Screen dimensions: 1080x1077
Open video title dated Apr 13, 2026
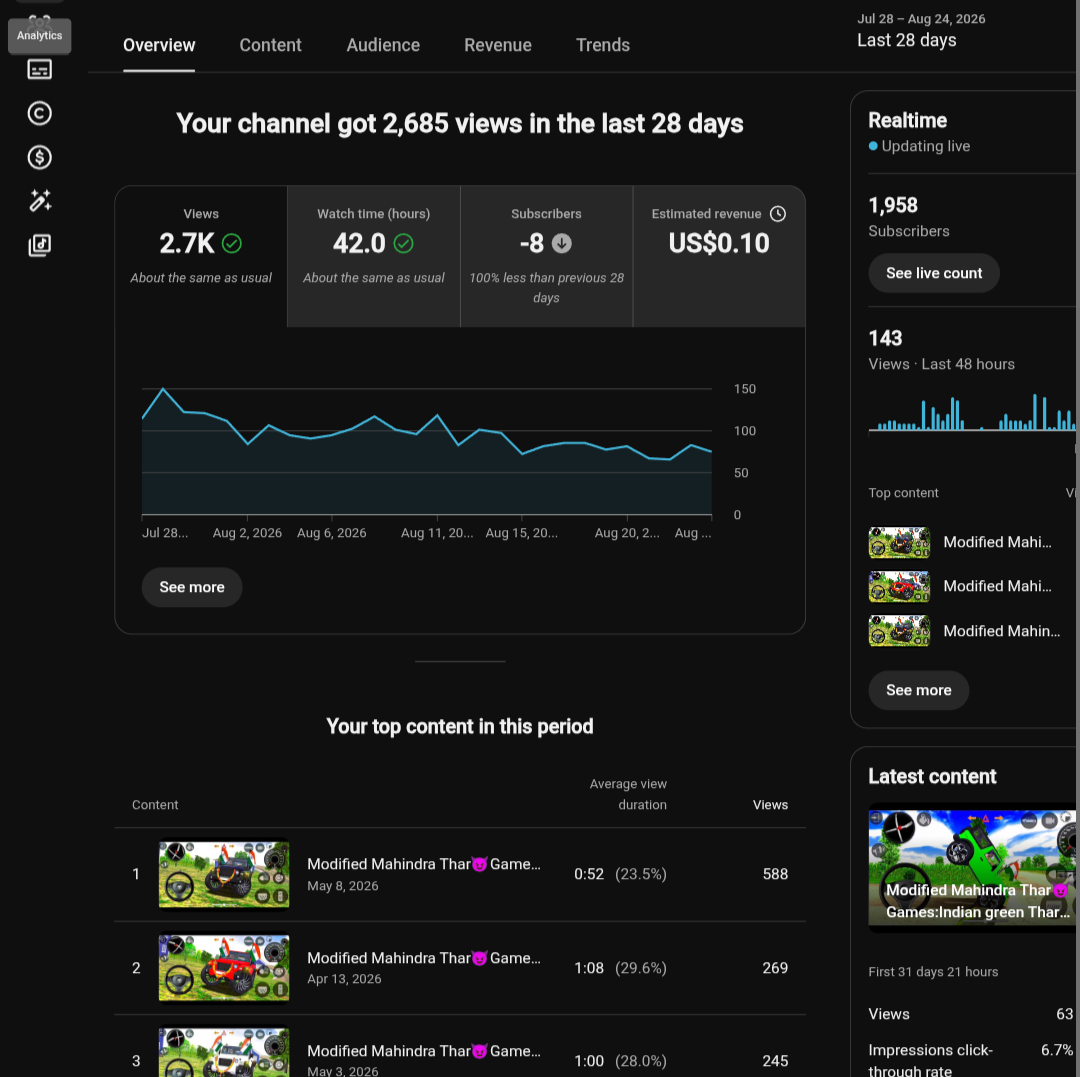[424, 957]
